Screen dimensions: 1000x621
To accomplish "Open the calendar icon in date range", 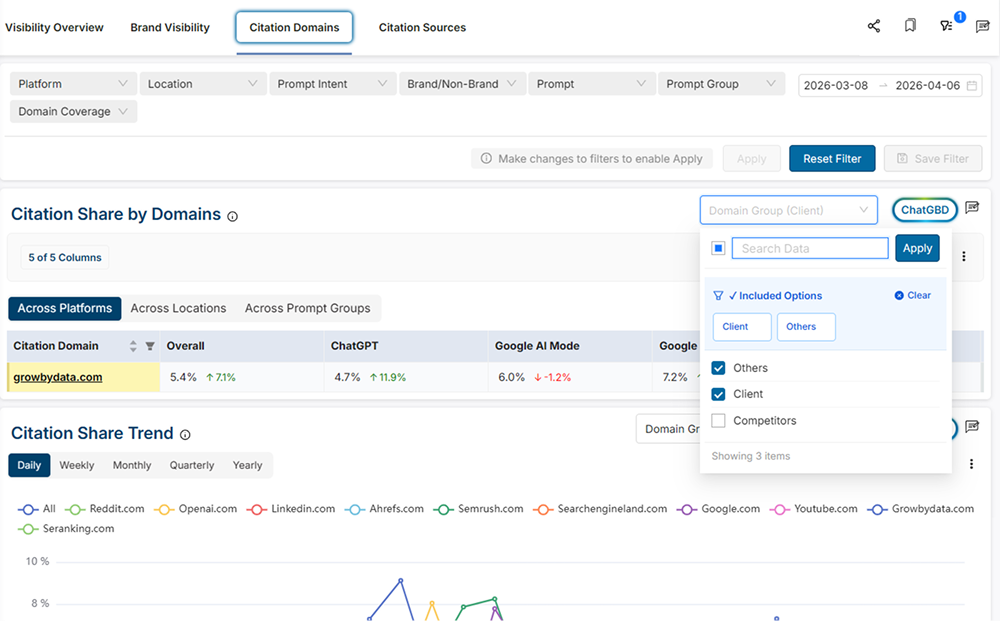I will pyautogui.click(x=973, y=85).
